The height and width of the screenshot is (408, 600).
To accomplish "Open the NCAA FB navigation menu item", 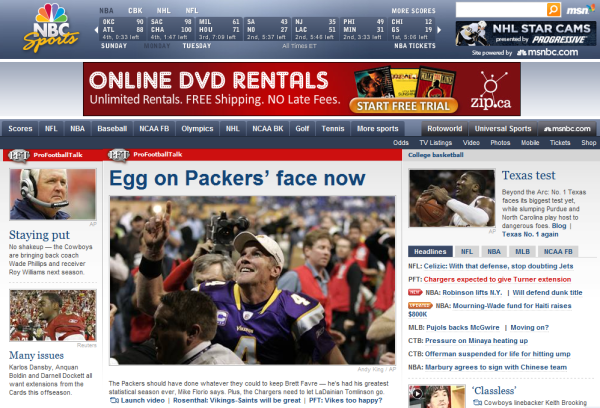I will pos(154,129).
